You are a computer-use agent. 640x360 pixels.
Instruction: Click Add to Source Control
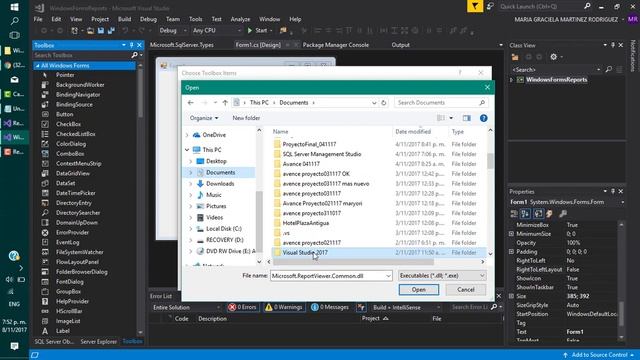(x=599, y=355)
